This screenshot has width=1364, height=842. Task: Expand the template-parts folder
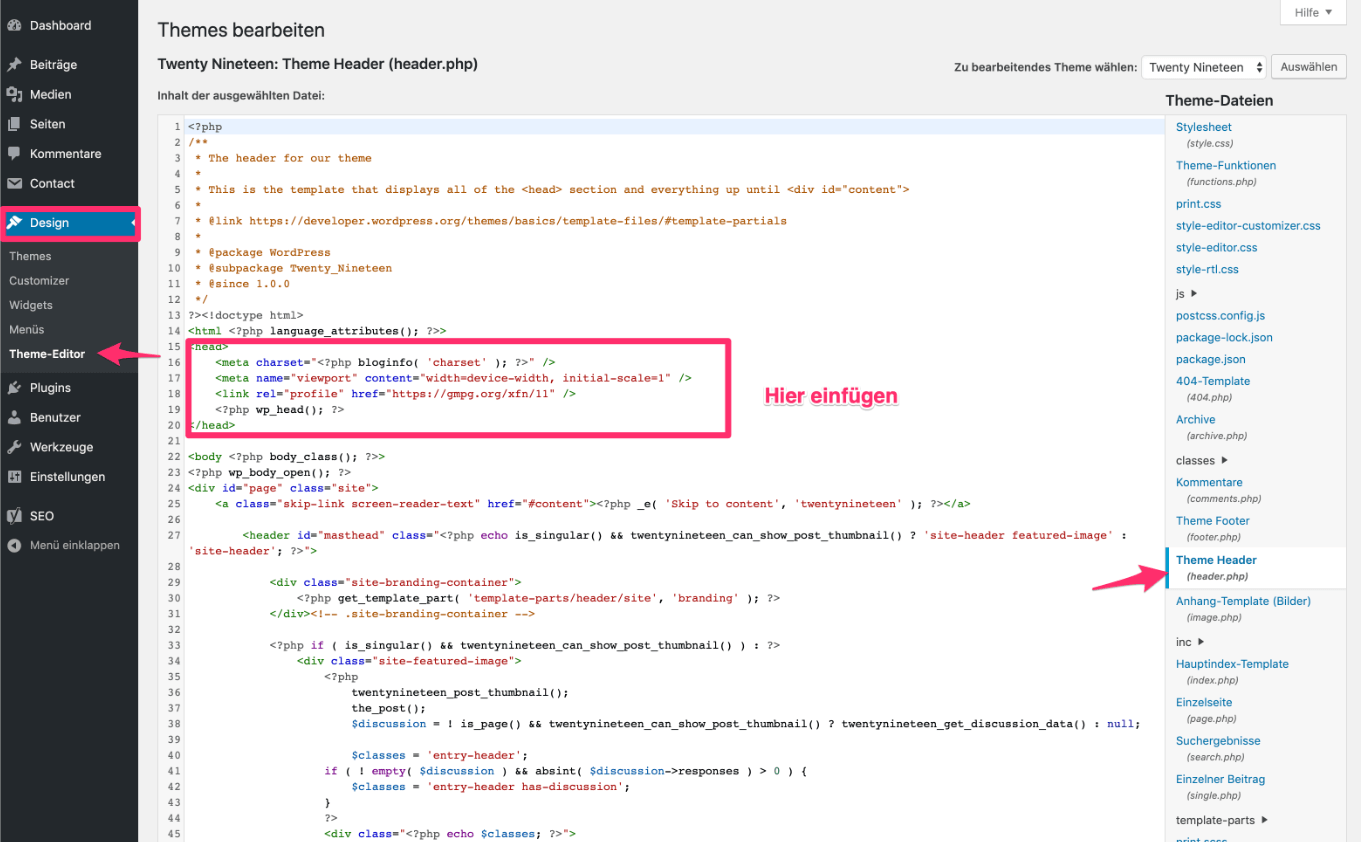[x=1221, y=821]
